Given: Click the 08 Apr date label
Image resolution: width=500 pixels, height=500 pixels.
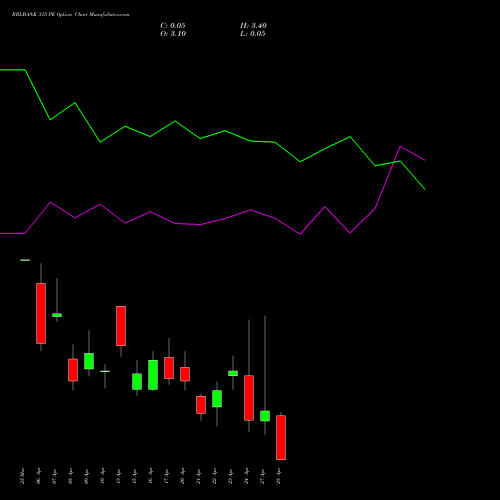Looking at the screenshot, I should (x=70, y=476).
